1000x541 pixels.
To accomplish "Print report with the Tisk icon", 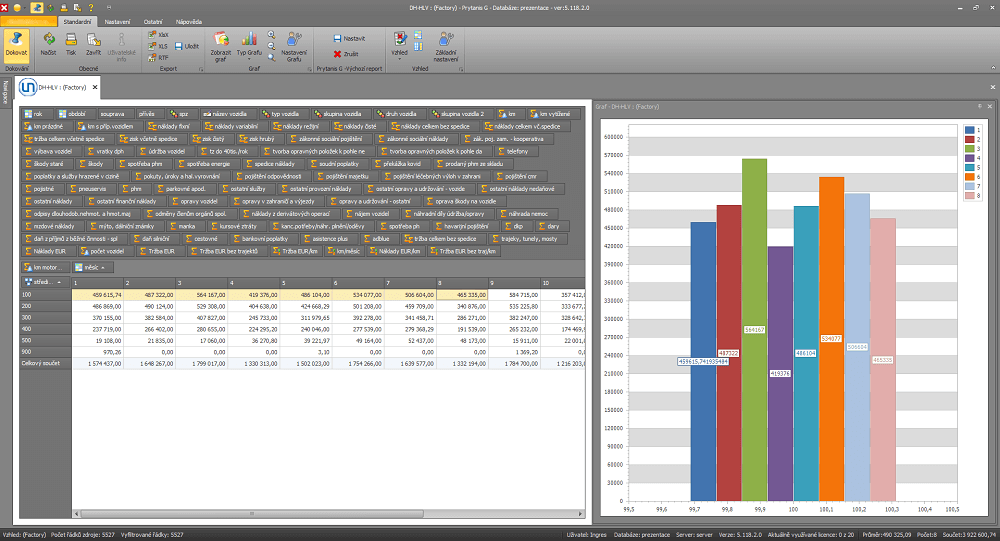I will (x=71, y=43).
